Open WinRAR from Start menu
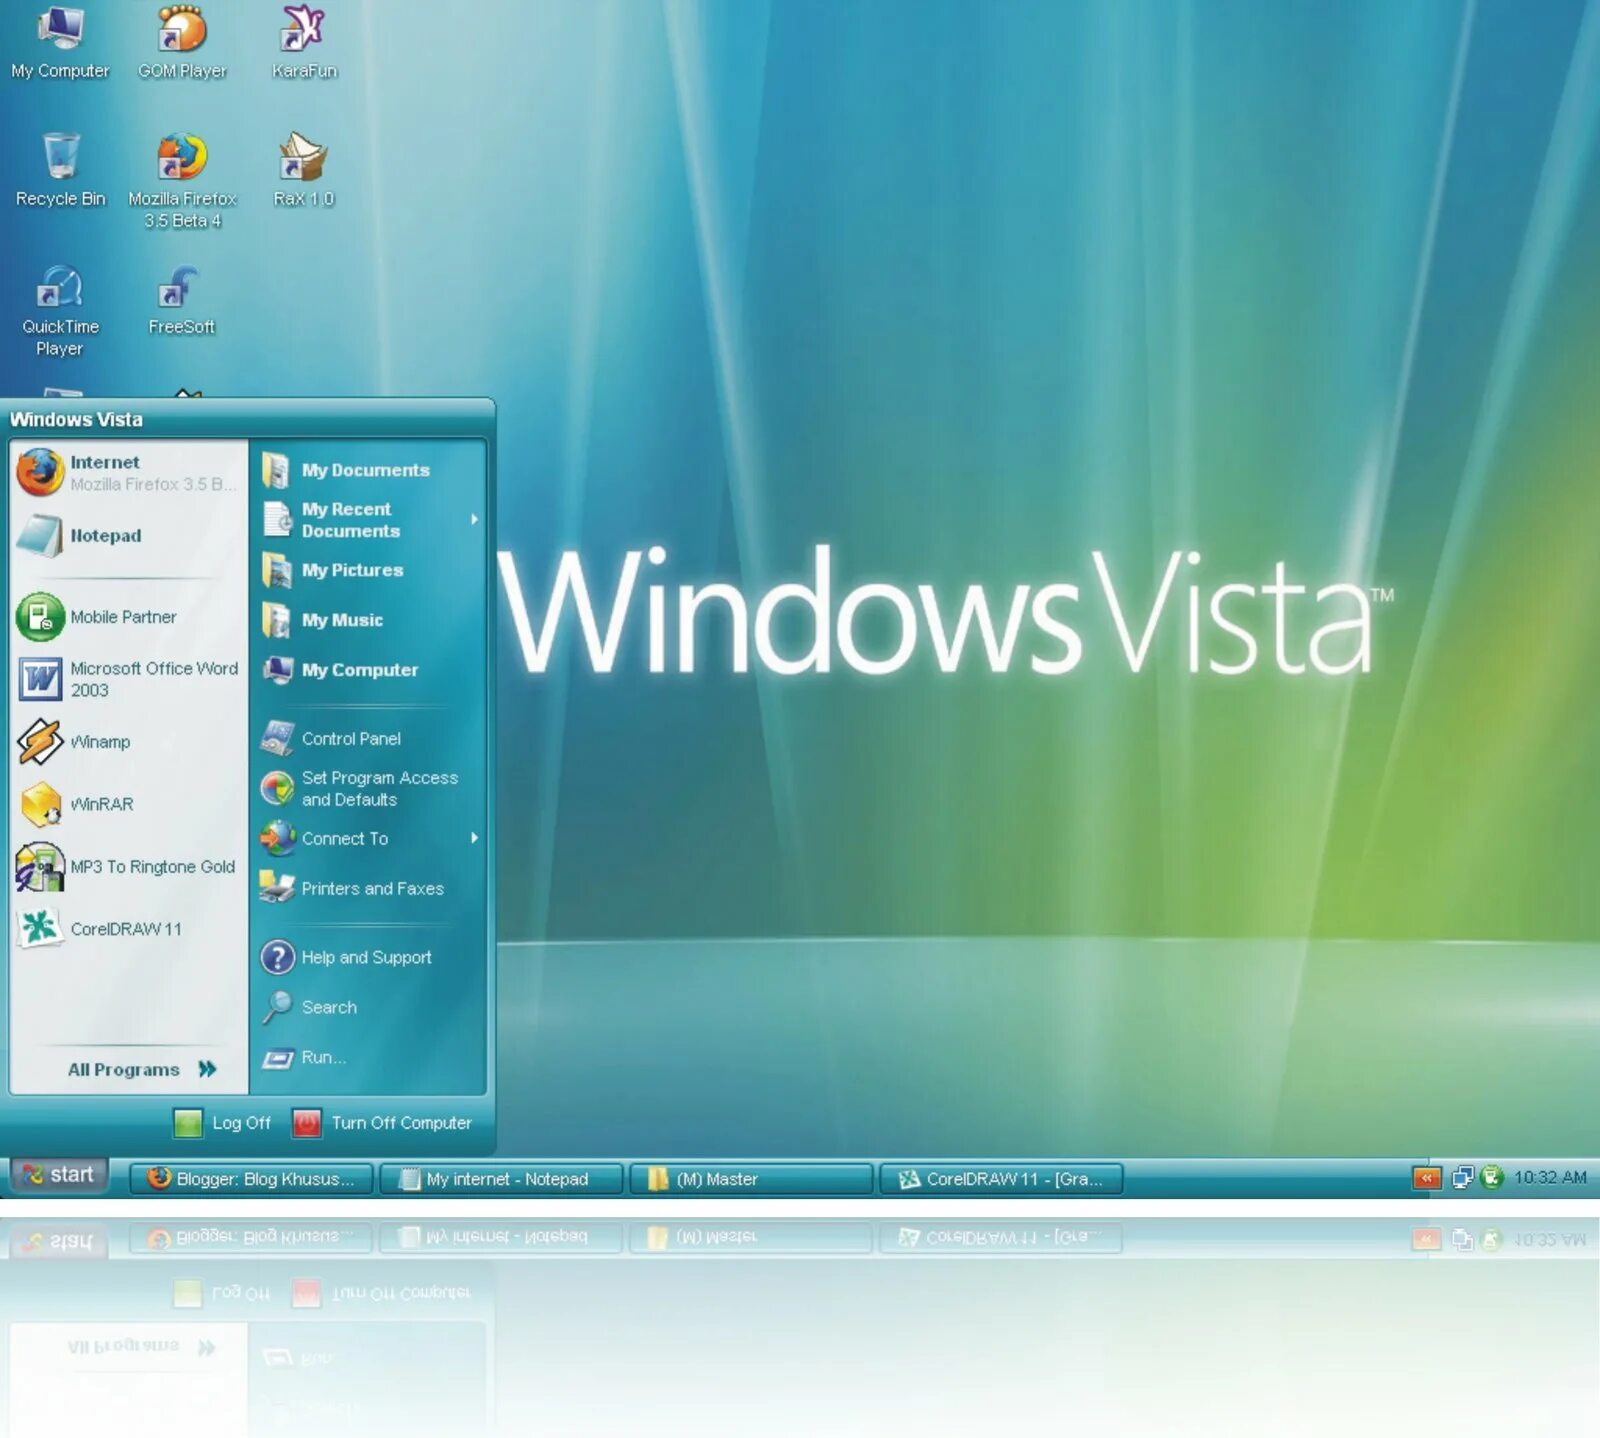 click(x=128, y=804)
